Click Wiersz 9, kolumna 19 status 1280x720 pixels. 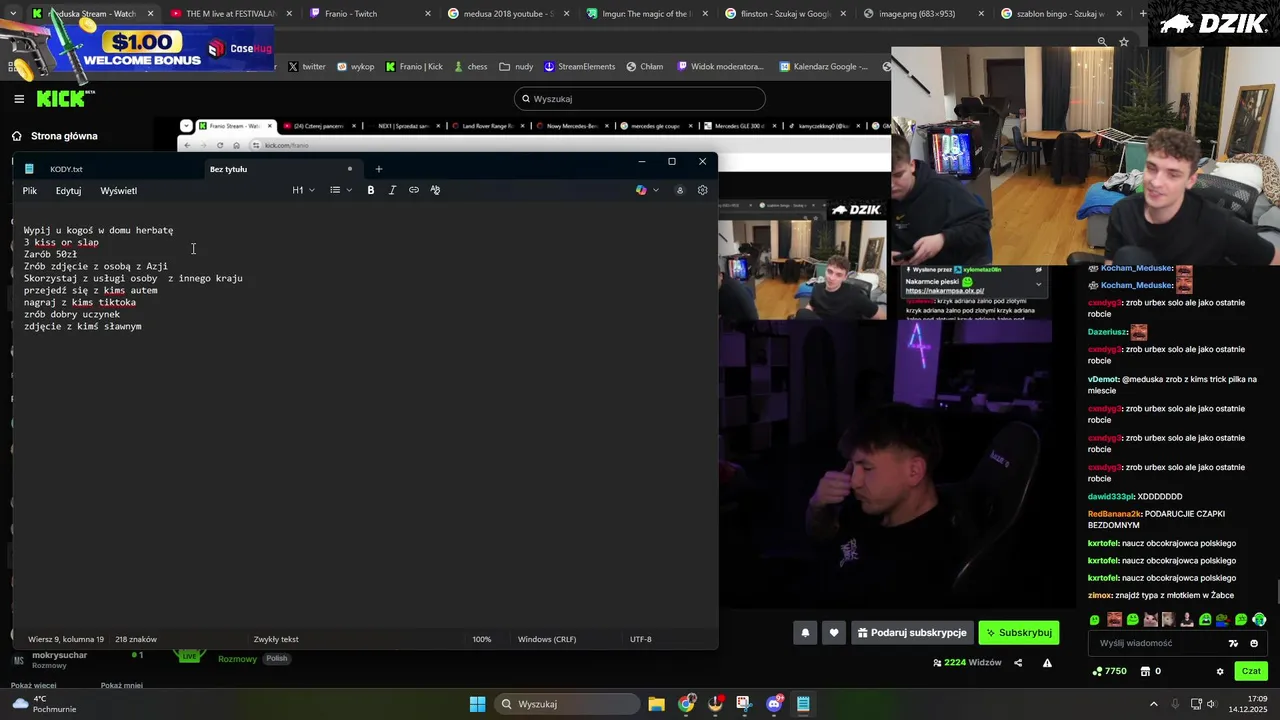click(66, 639)
